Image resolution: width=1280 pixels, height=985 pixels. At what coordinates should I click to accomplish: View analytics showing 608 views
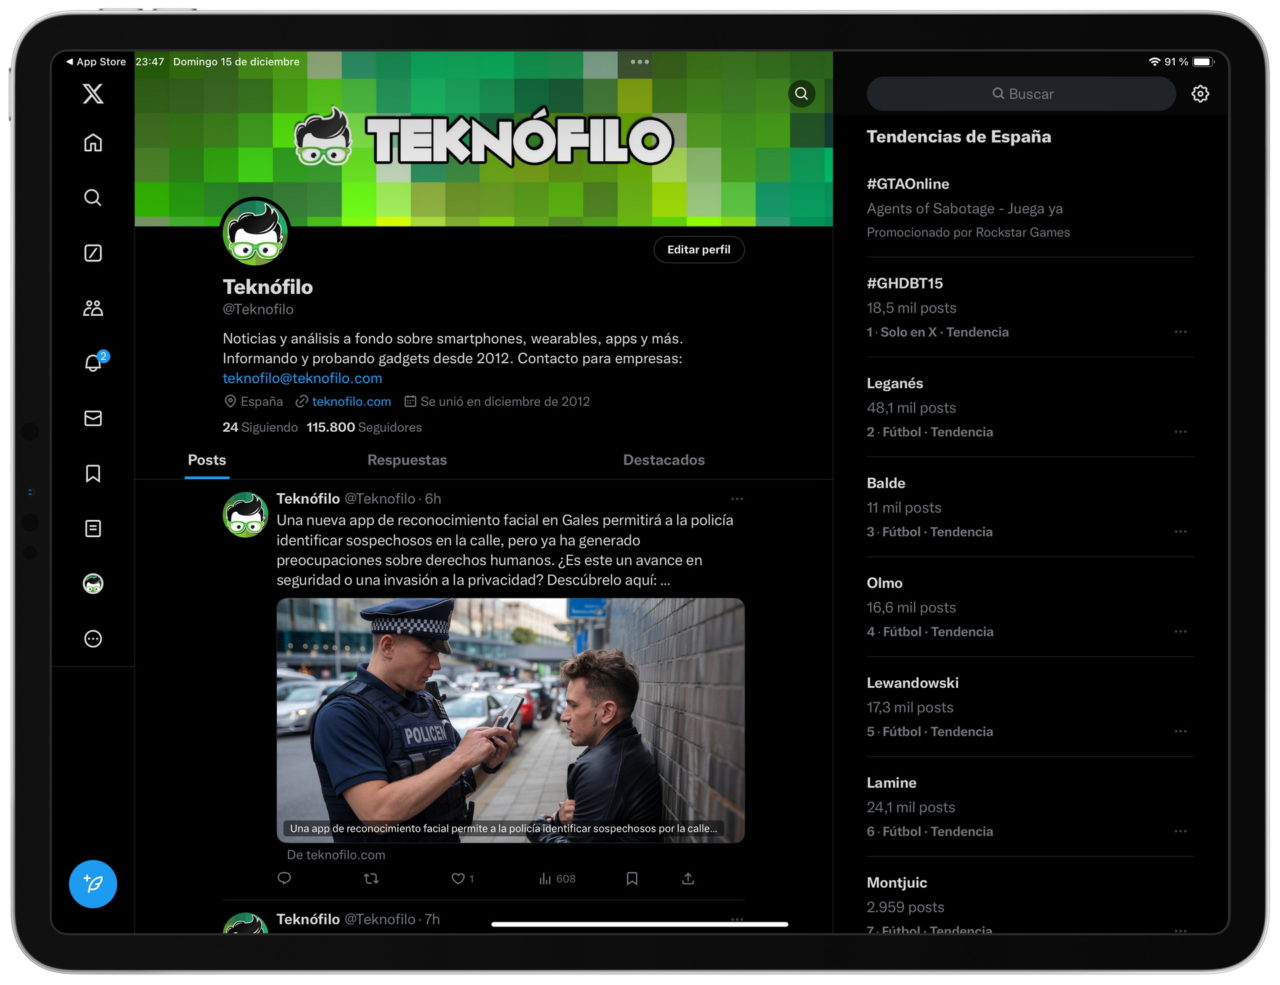click(557, 879)
